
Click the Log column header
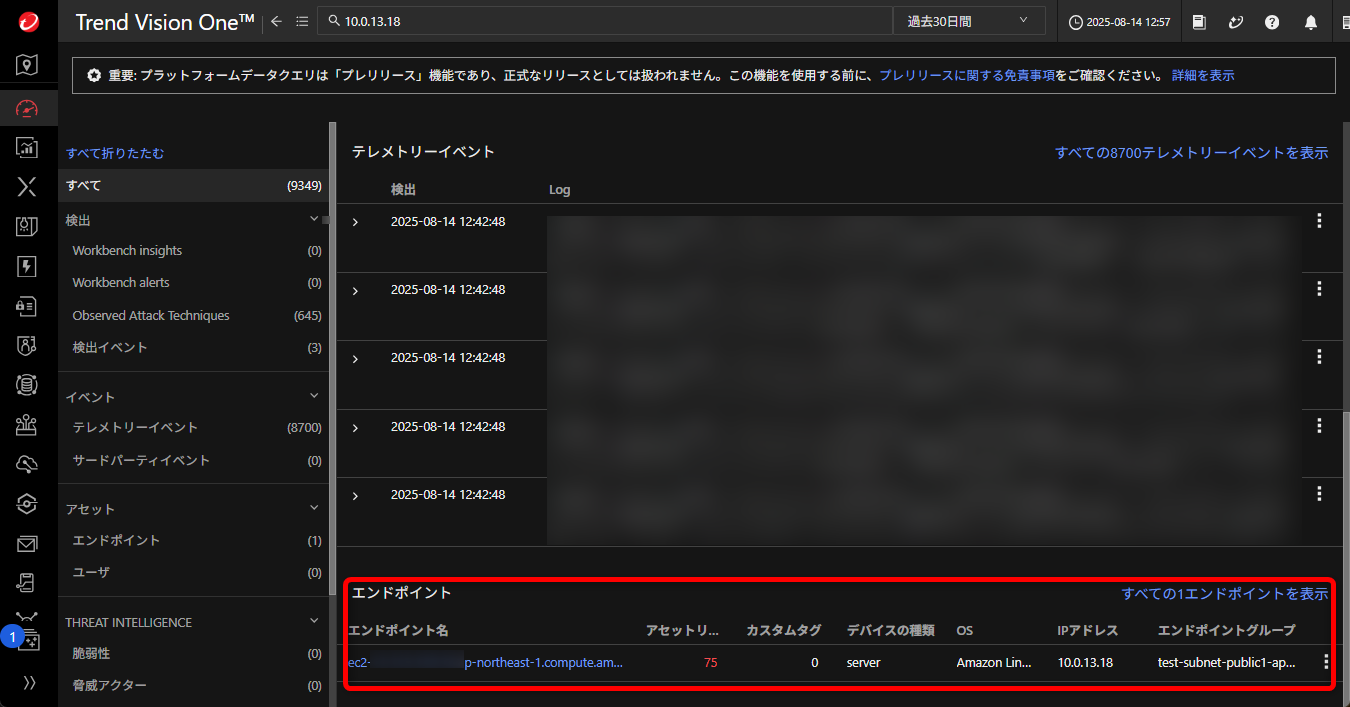(x=560, y=189)
